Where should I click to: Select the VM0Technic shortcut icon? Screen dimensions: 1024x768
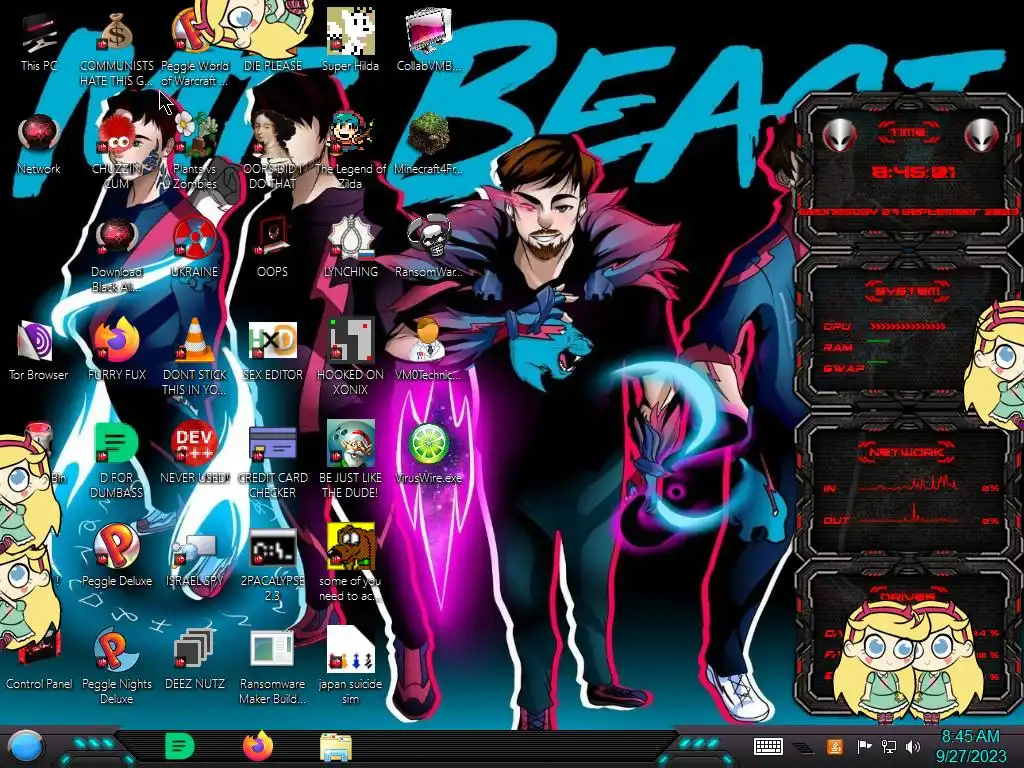coord(428,350)
